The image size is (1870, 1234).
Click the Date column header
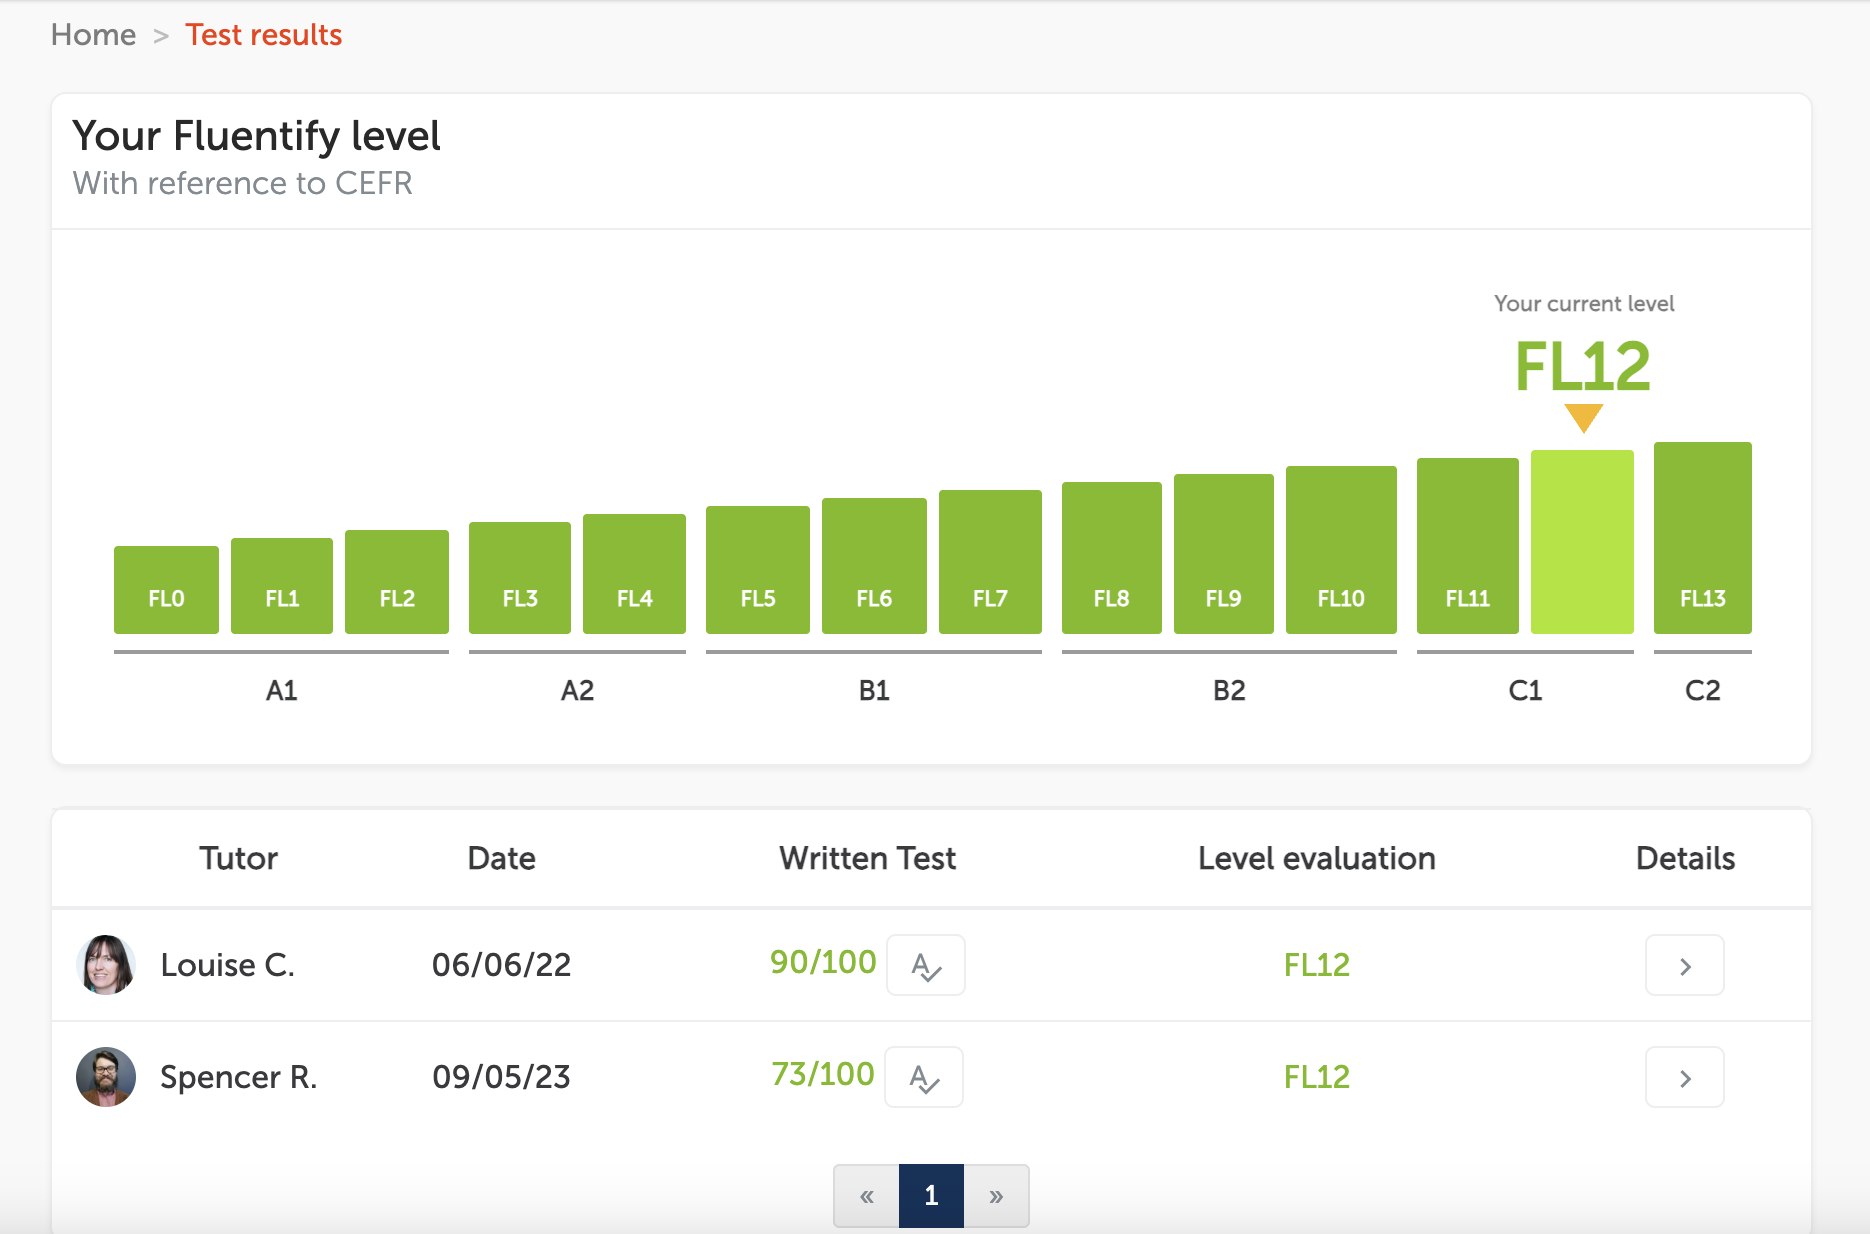(501, 858)
